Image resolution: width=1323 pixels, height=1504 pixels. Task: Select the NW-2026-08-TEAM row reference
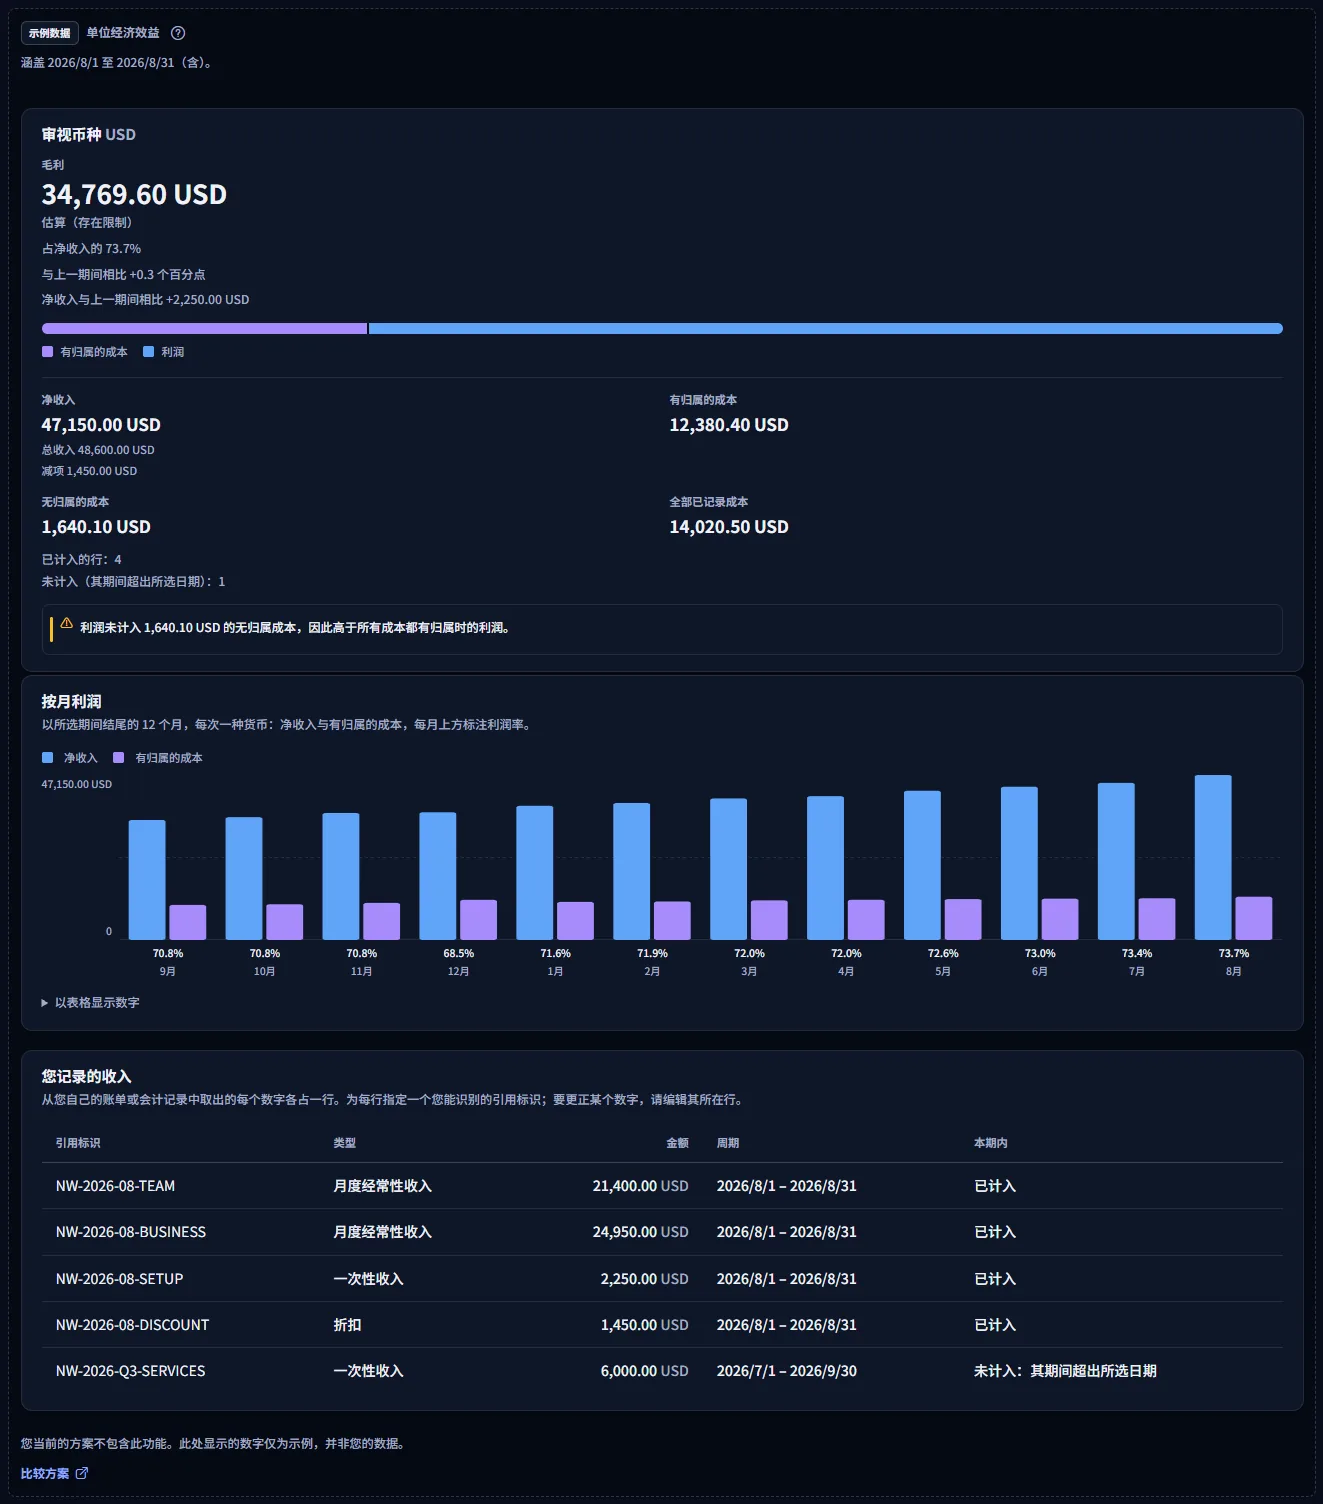[115, 1186]
